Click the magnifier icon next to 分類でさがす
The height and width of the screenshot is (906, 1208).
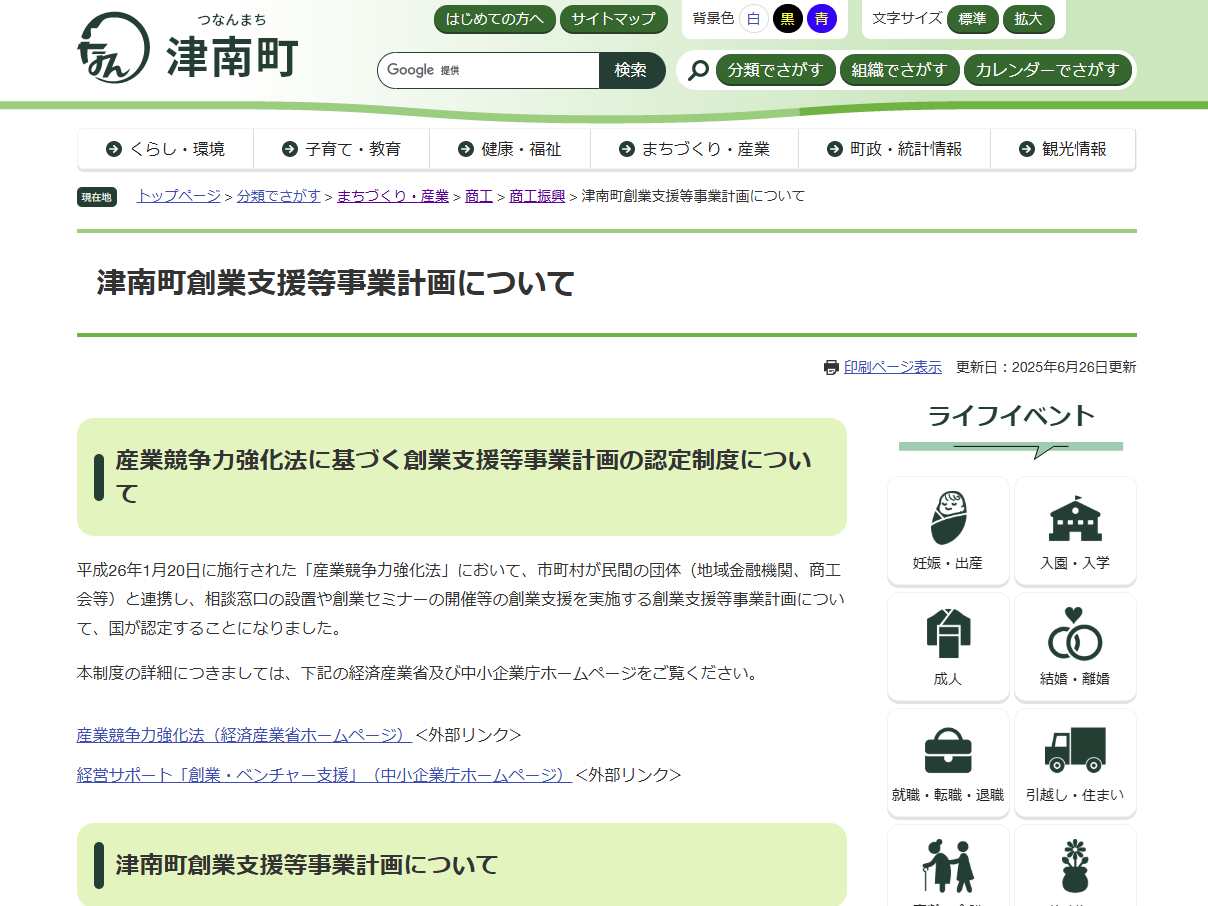699,70
